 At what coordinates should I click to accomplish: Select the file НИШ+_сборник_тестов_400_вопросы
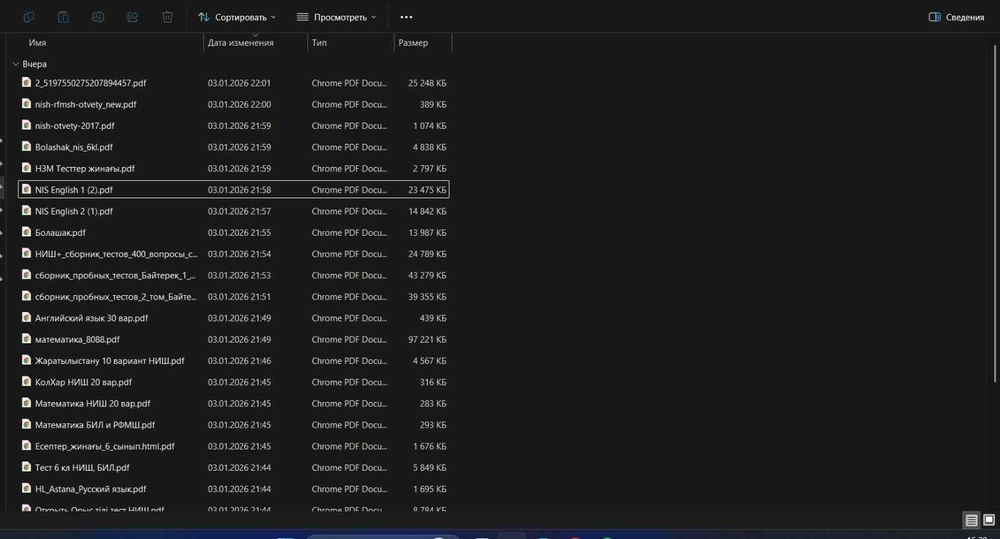point(233,254)
